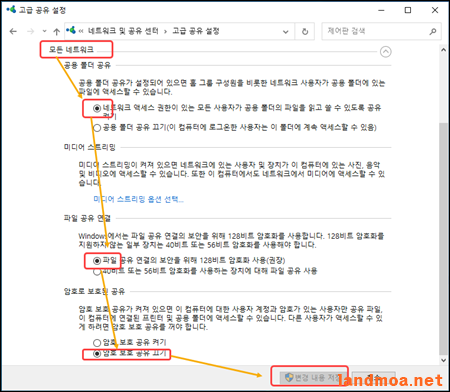Select 40비트 또는 56비트 암호화 radio button

(x=97, y=272)
